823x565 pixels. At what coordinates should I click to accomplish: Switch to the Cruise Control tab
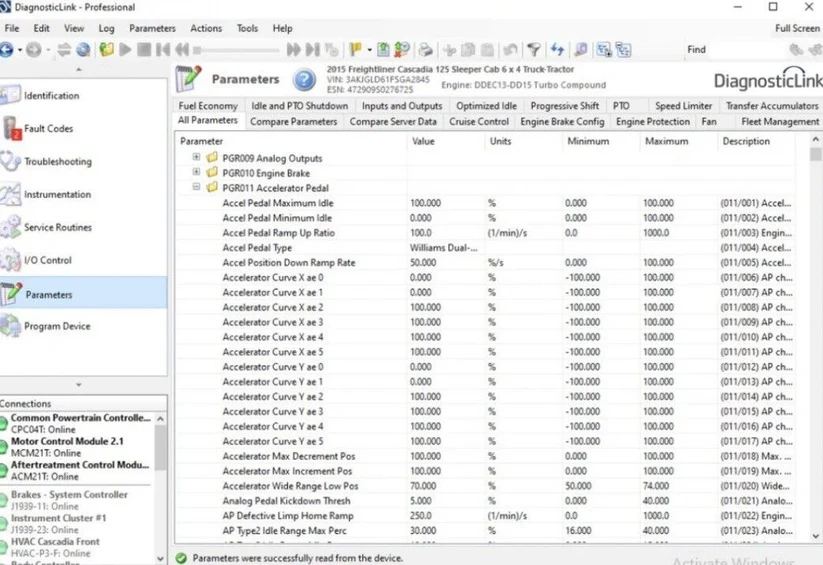(x=479, y=121)
